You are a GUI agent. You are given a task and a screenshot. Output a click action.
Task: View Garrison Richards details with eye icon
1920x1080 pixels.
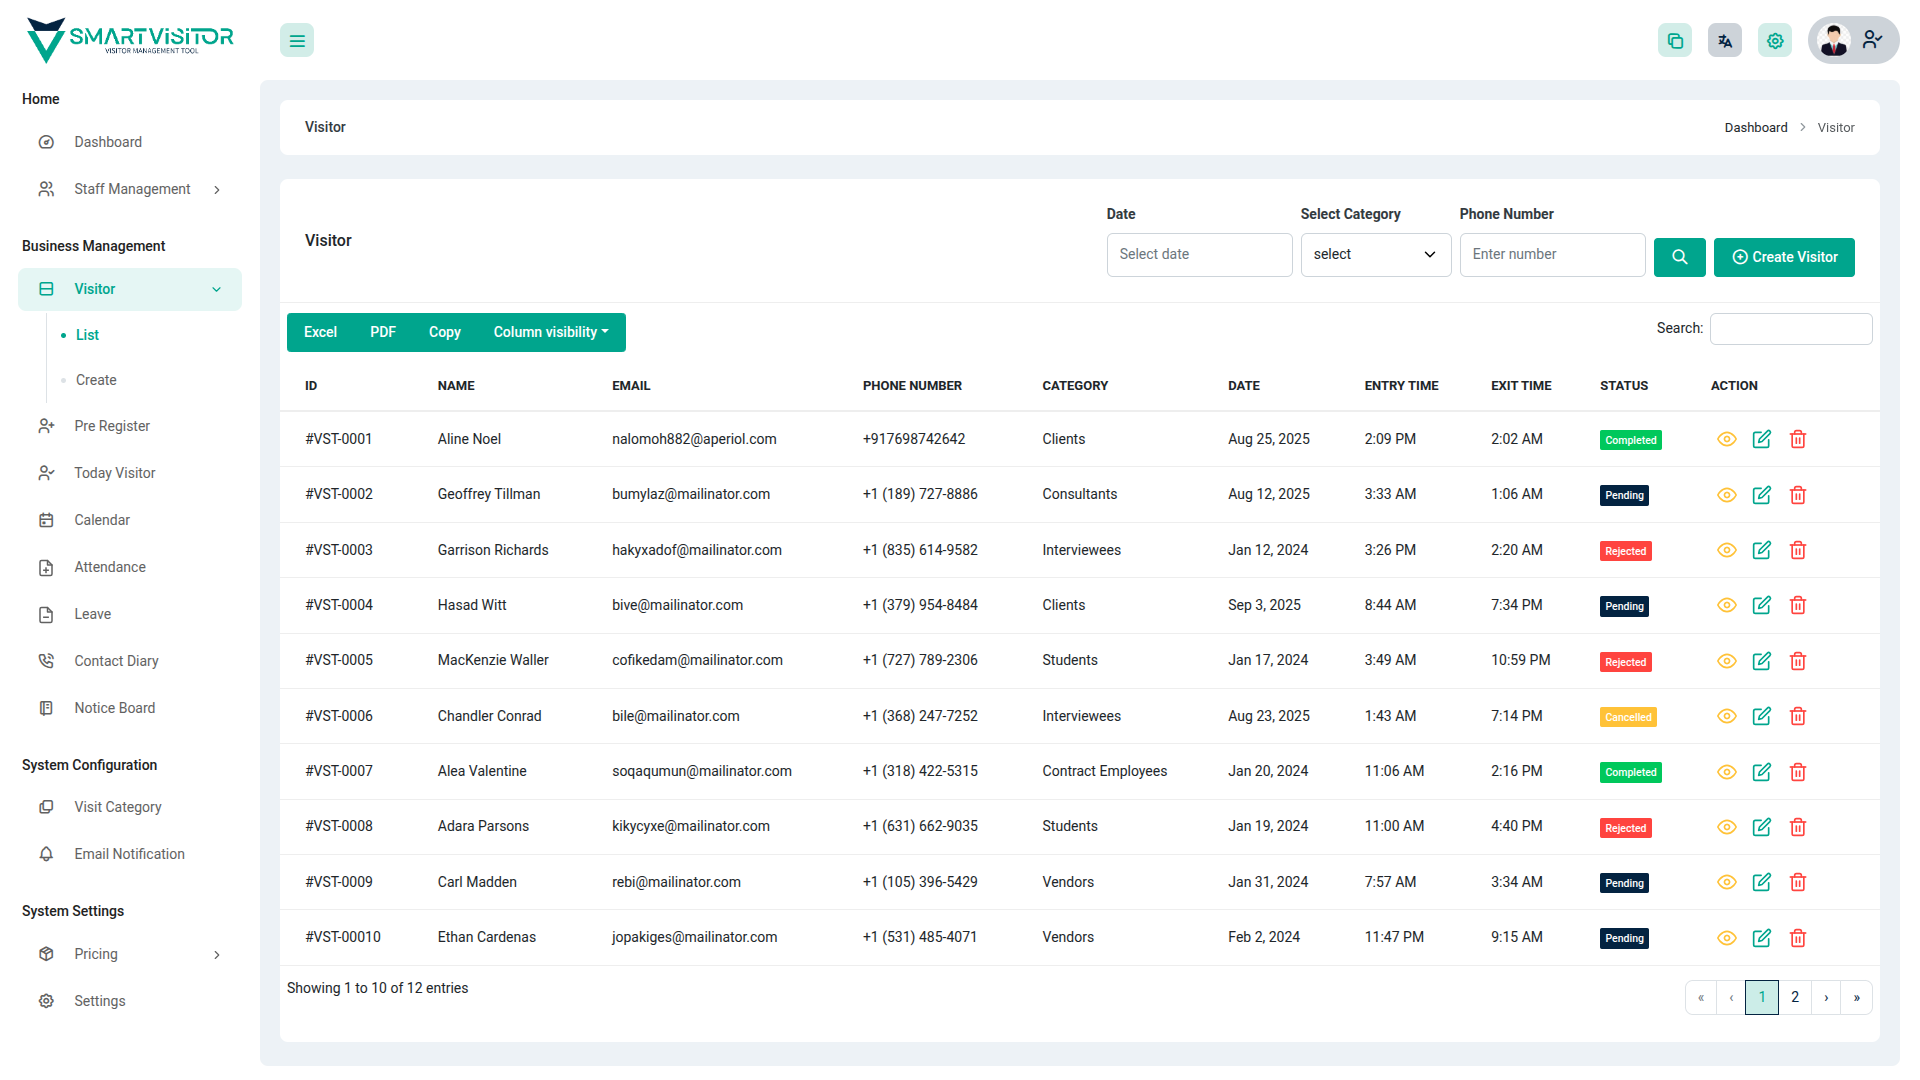coord(1726,550)
